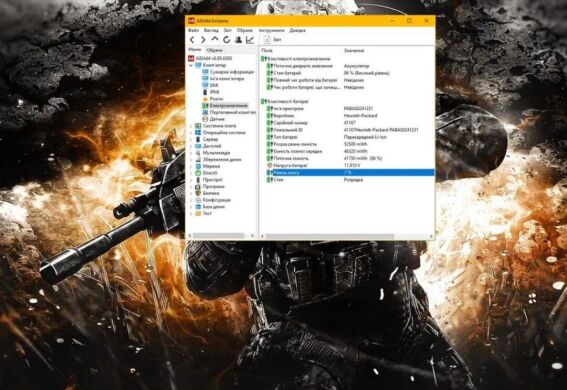
Task: Go up one level with the up arrow icon
Action: [215, 39]
